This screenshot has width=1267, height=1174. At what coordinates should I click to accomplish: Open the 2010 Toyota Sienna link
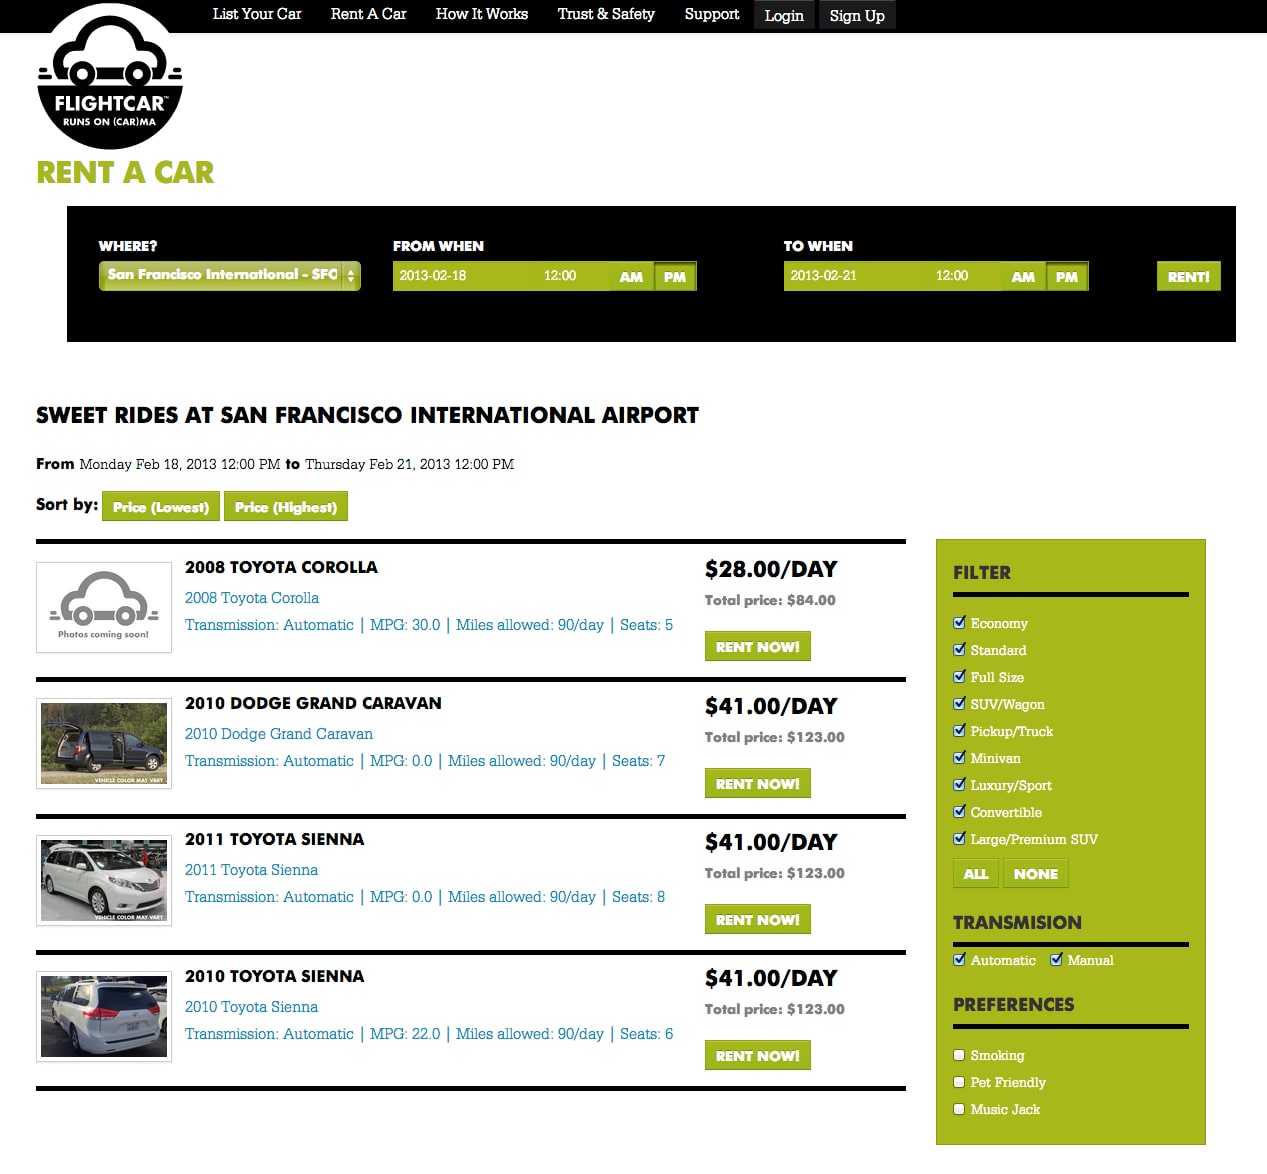(252, 1007)
